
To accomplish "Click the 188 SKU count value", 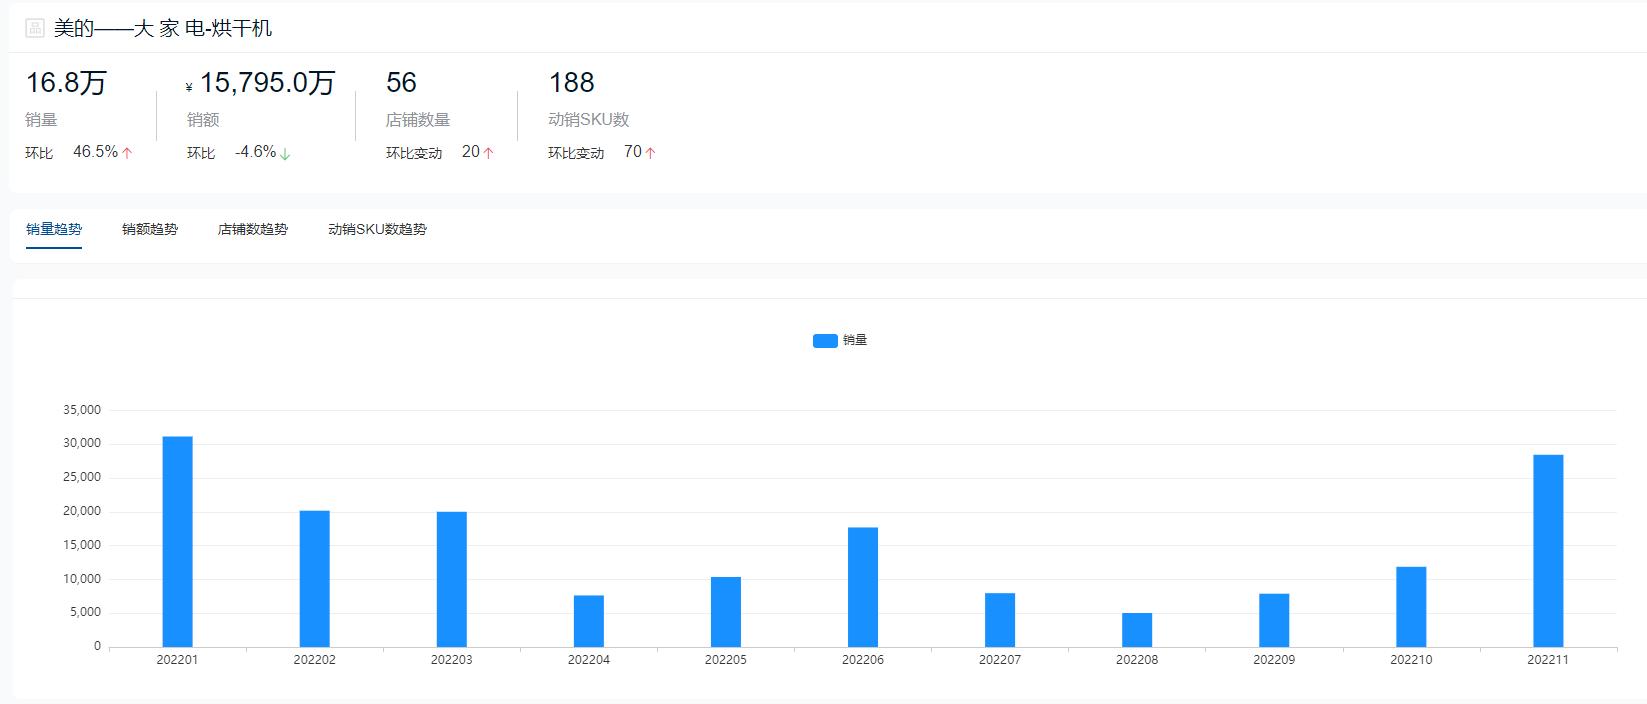I will 571,83.
